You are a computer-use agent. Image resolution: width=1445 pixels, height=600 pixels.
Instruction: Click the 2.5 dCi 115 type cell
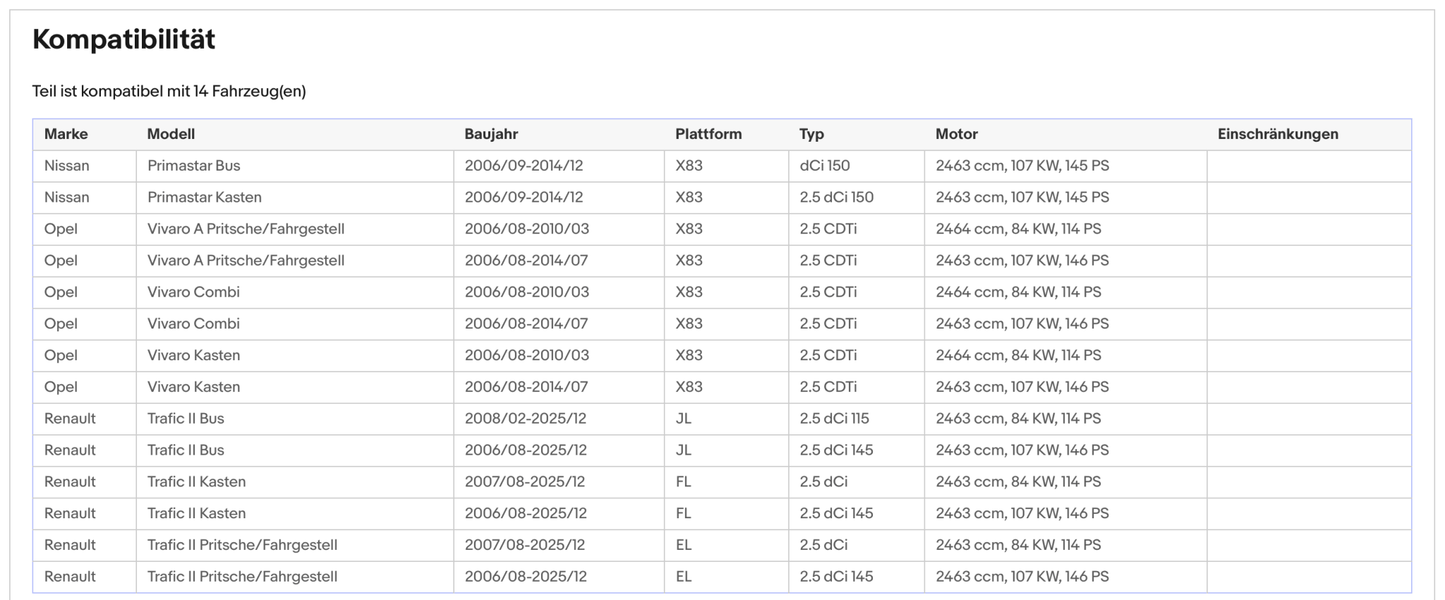836,418
